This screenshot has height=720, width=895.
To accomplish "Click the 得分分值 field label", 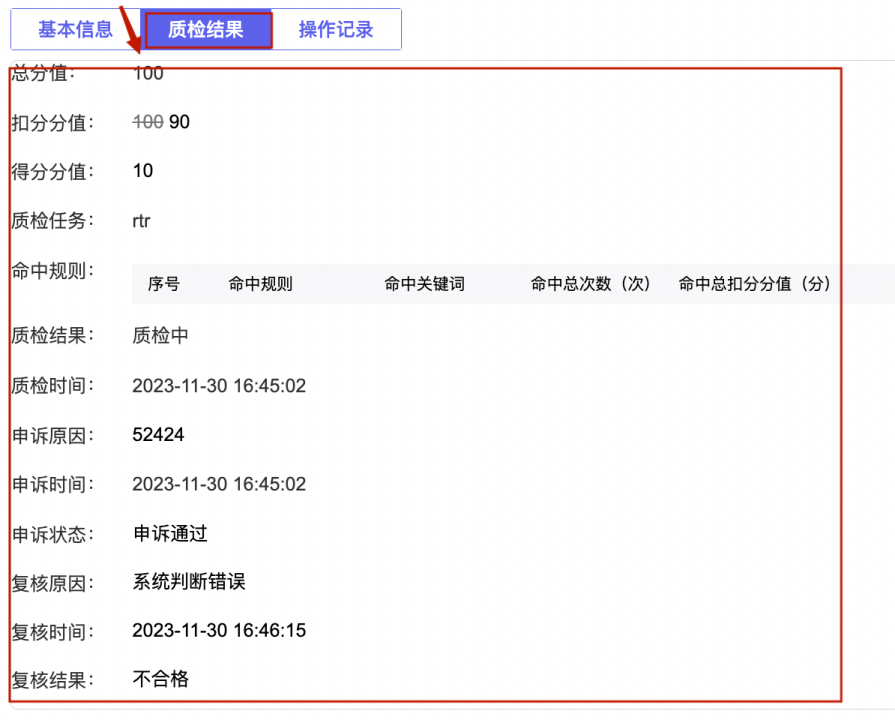I will 53,171.
